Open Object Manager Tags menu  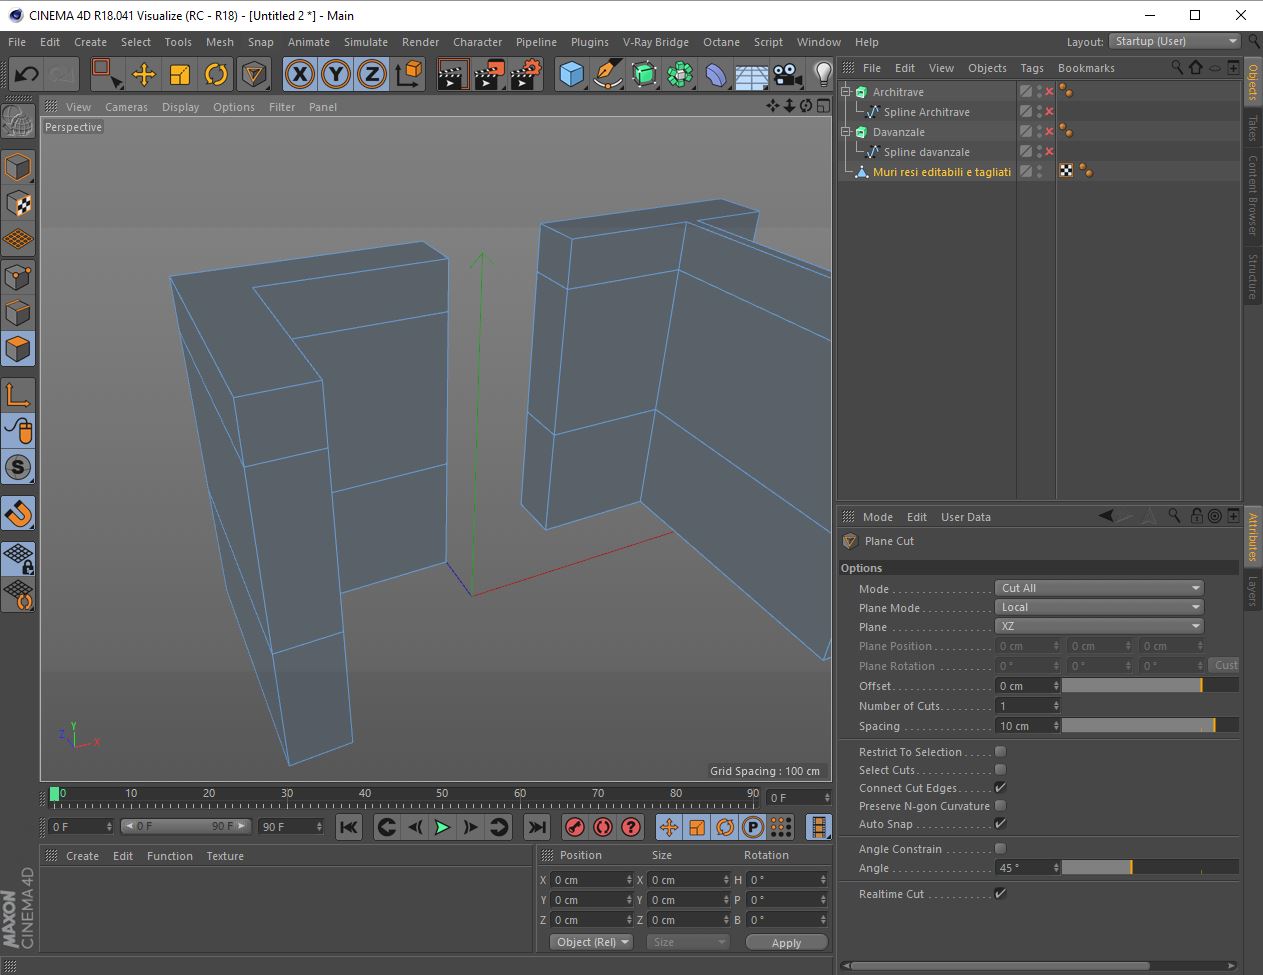[1032, 68]
